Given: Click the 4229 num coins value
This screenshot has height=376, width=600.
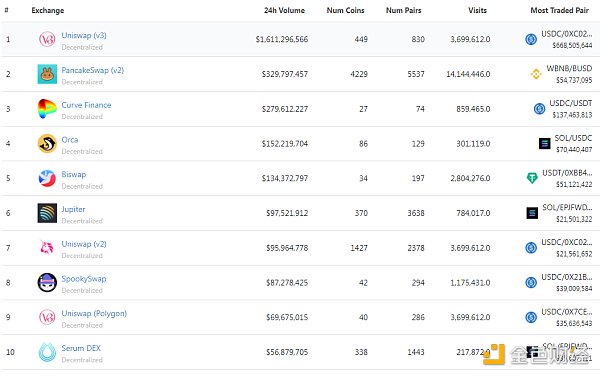Looking at the screenshot, I should (x=359, y=74).
